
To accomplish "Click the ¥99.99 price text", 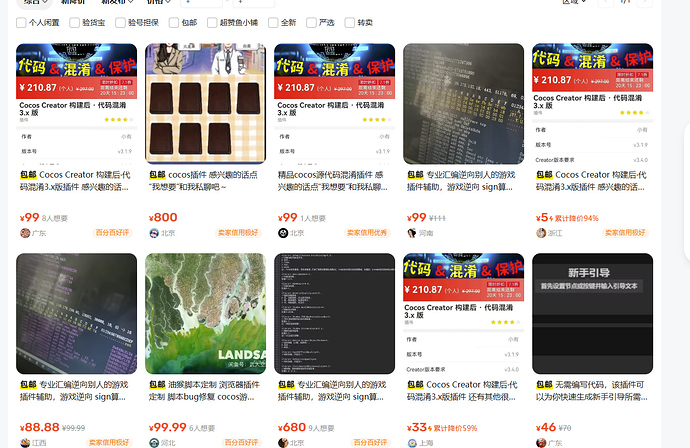I will (168, 427).
